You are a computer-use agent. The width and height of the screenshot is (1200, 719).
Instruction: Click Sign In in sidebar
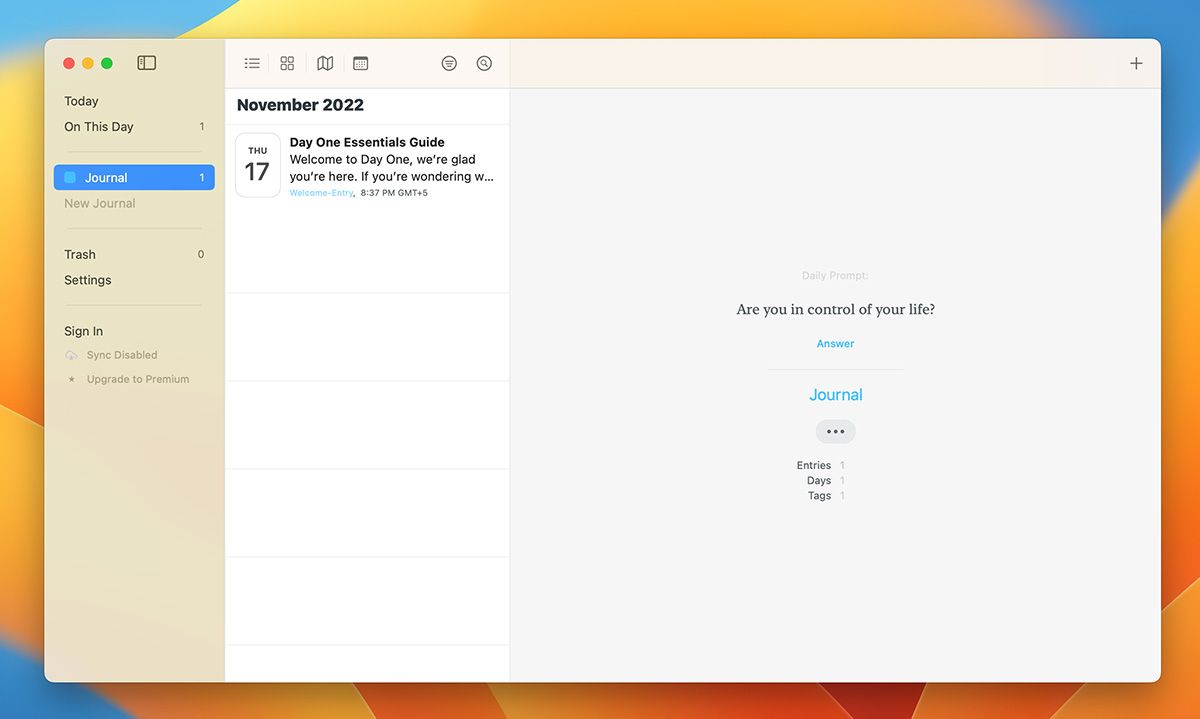click(84, 331)
